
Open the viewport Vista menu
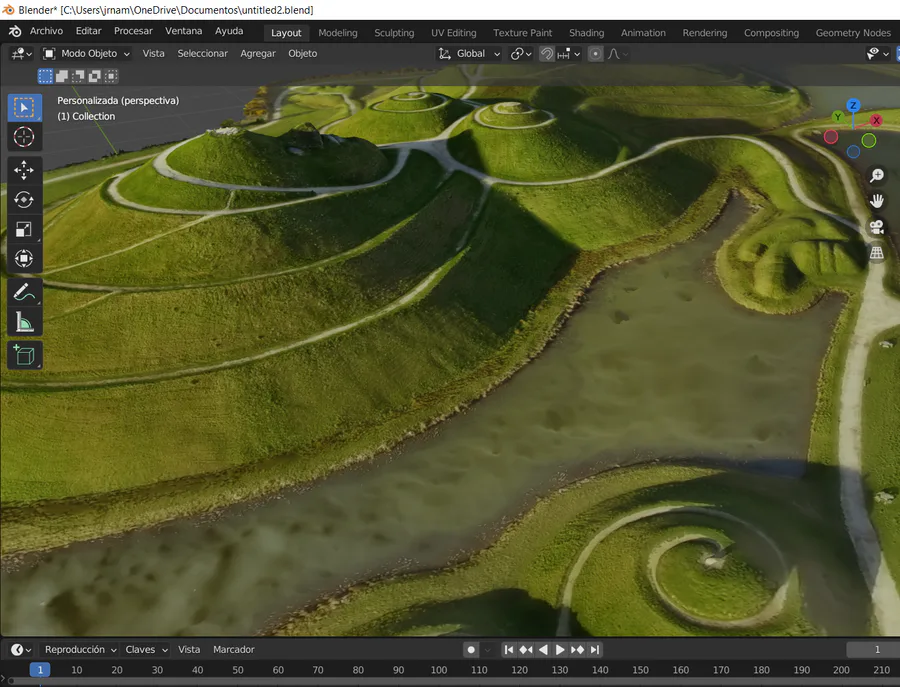(153, 53)
